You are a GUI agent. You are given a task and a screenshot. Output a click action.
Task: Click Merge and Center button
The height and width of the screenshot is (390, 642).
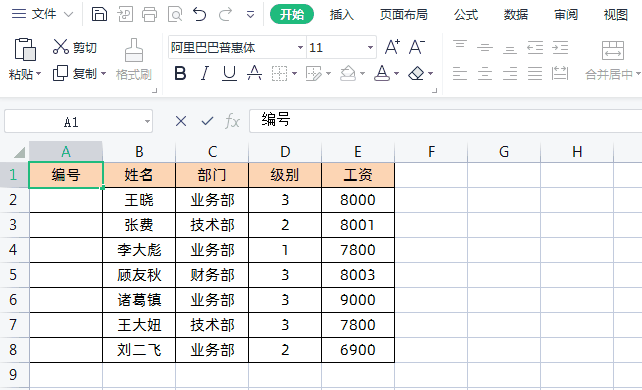613,61
